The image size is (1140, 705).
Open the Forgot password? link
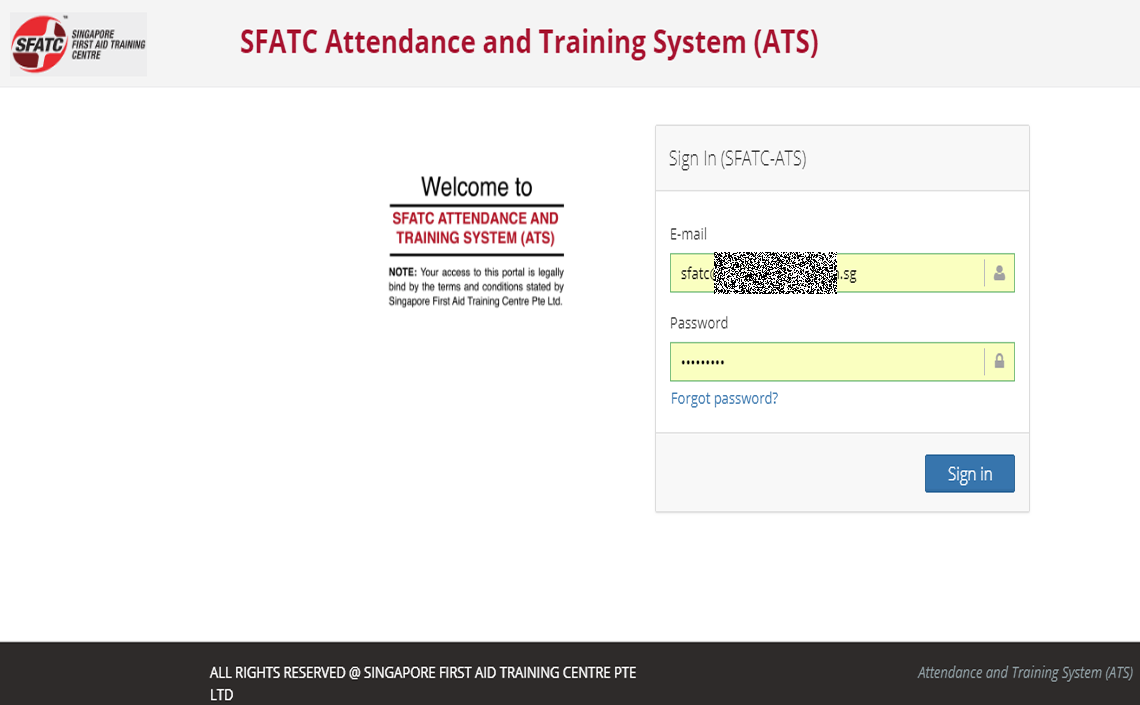pos(724,398)
